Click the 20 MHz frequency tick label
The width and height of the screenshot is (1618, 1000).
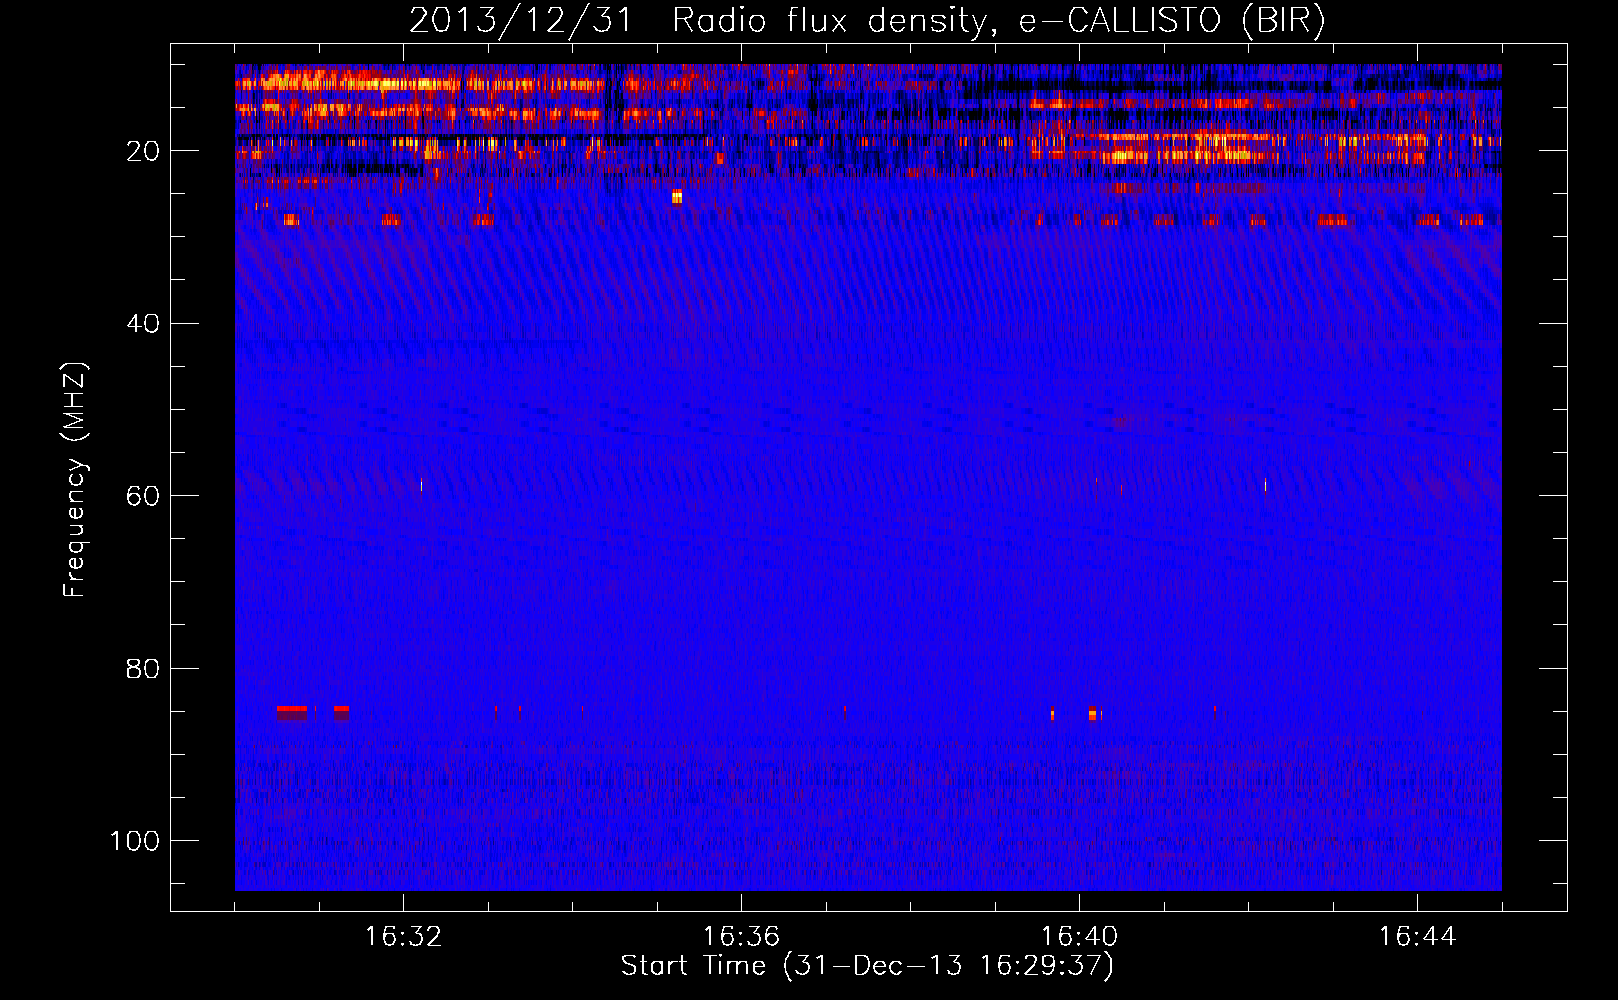(144, 151)
